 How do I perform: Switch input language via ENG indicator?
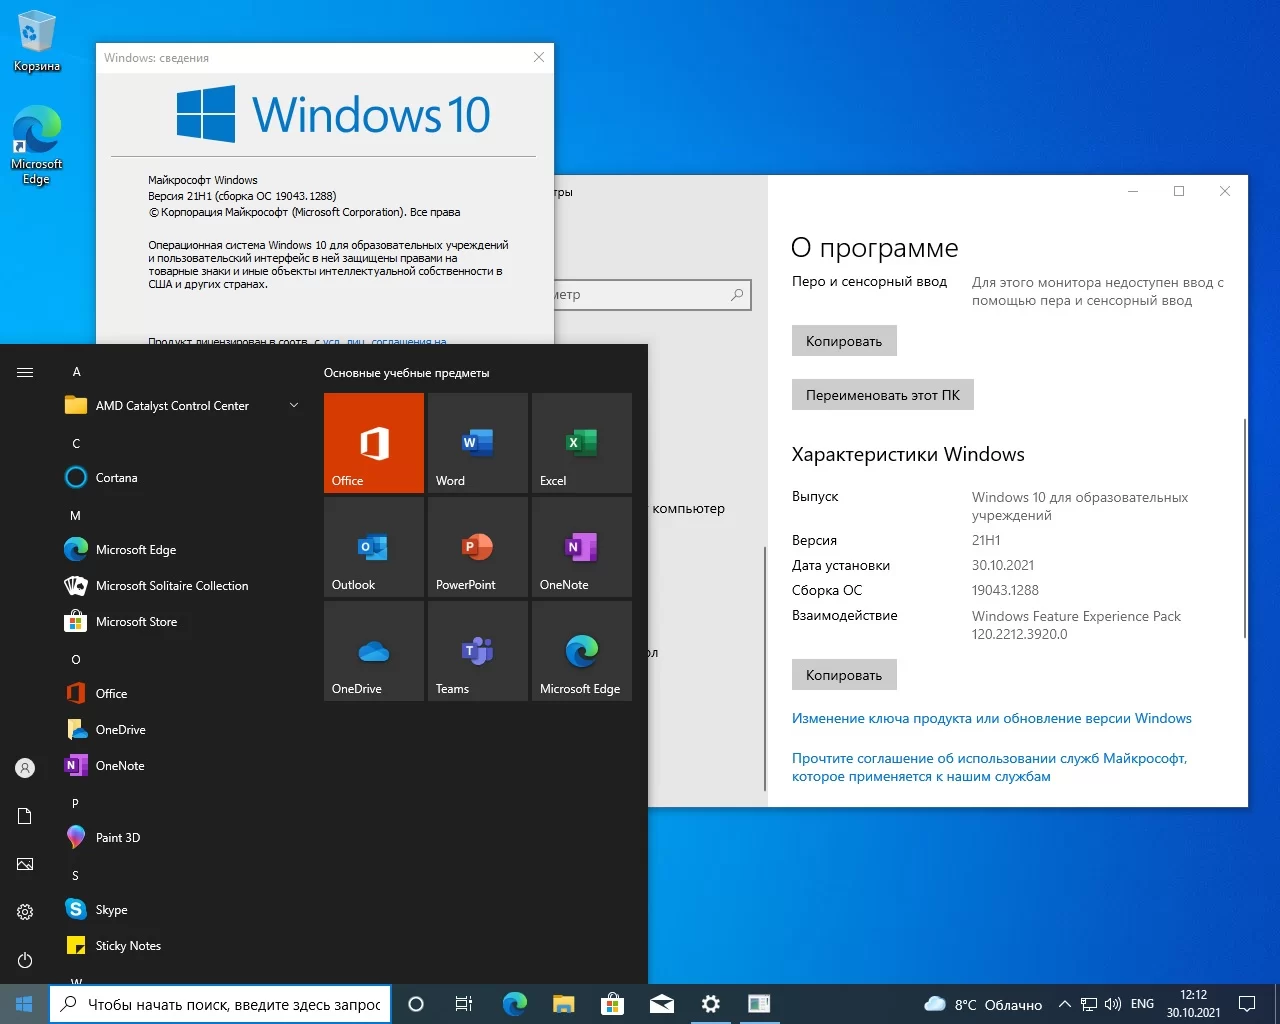click(x=1142, y=1004)
